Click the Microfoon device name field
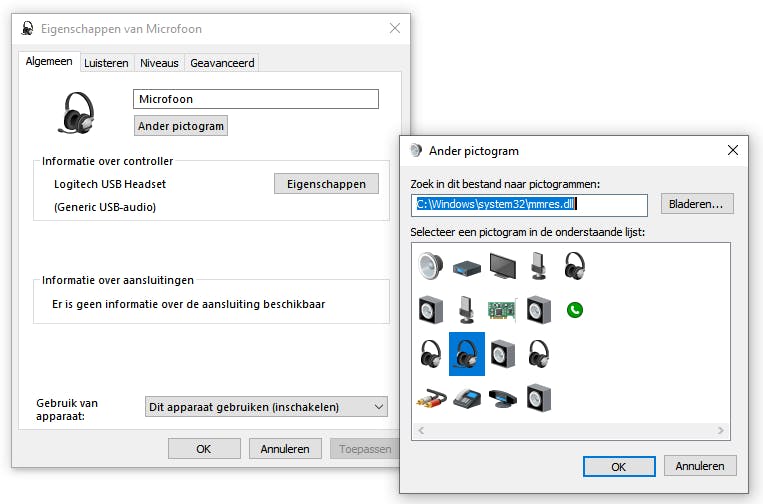Screen dimensions: 763x504 255,99
